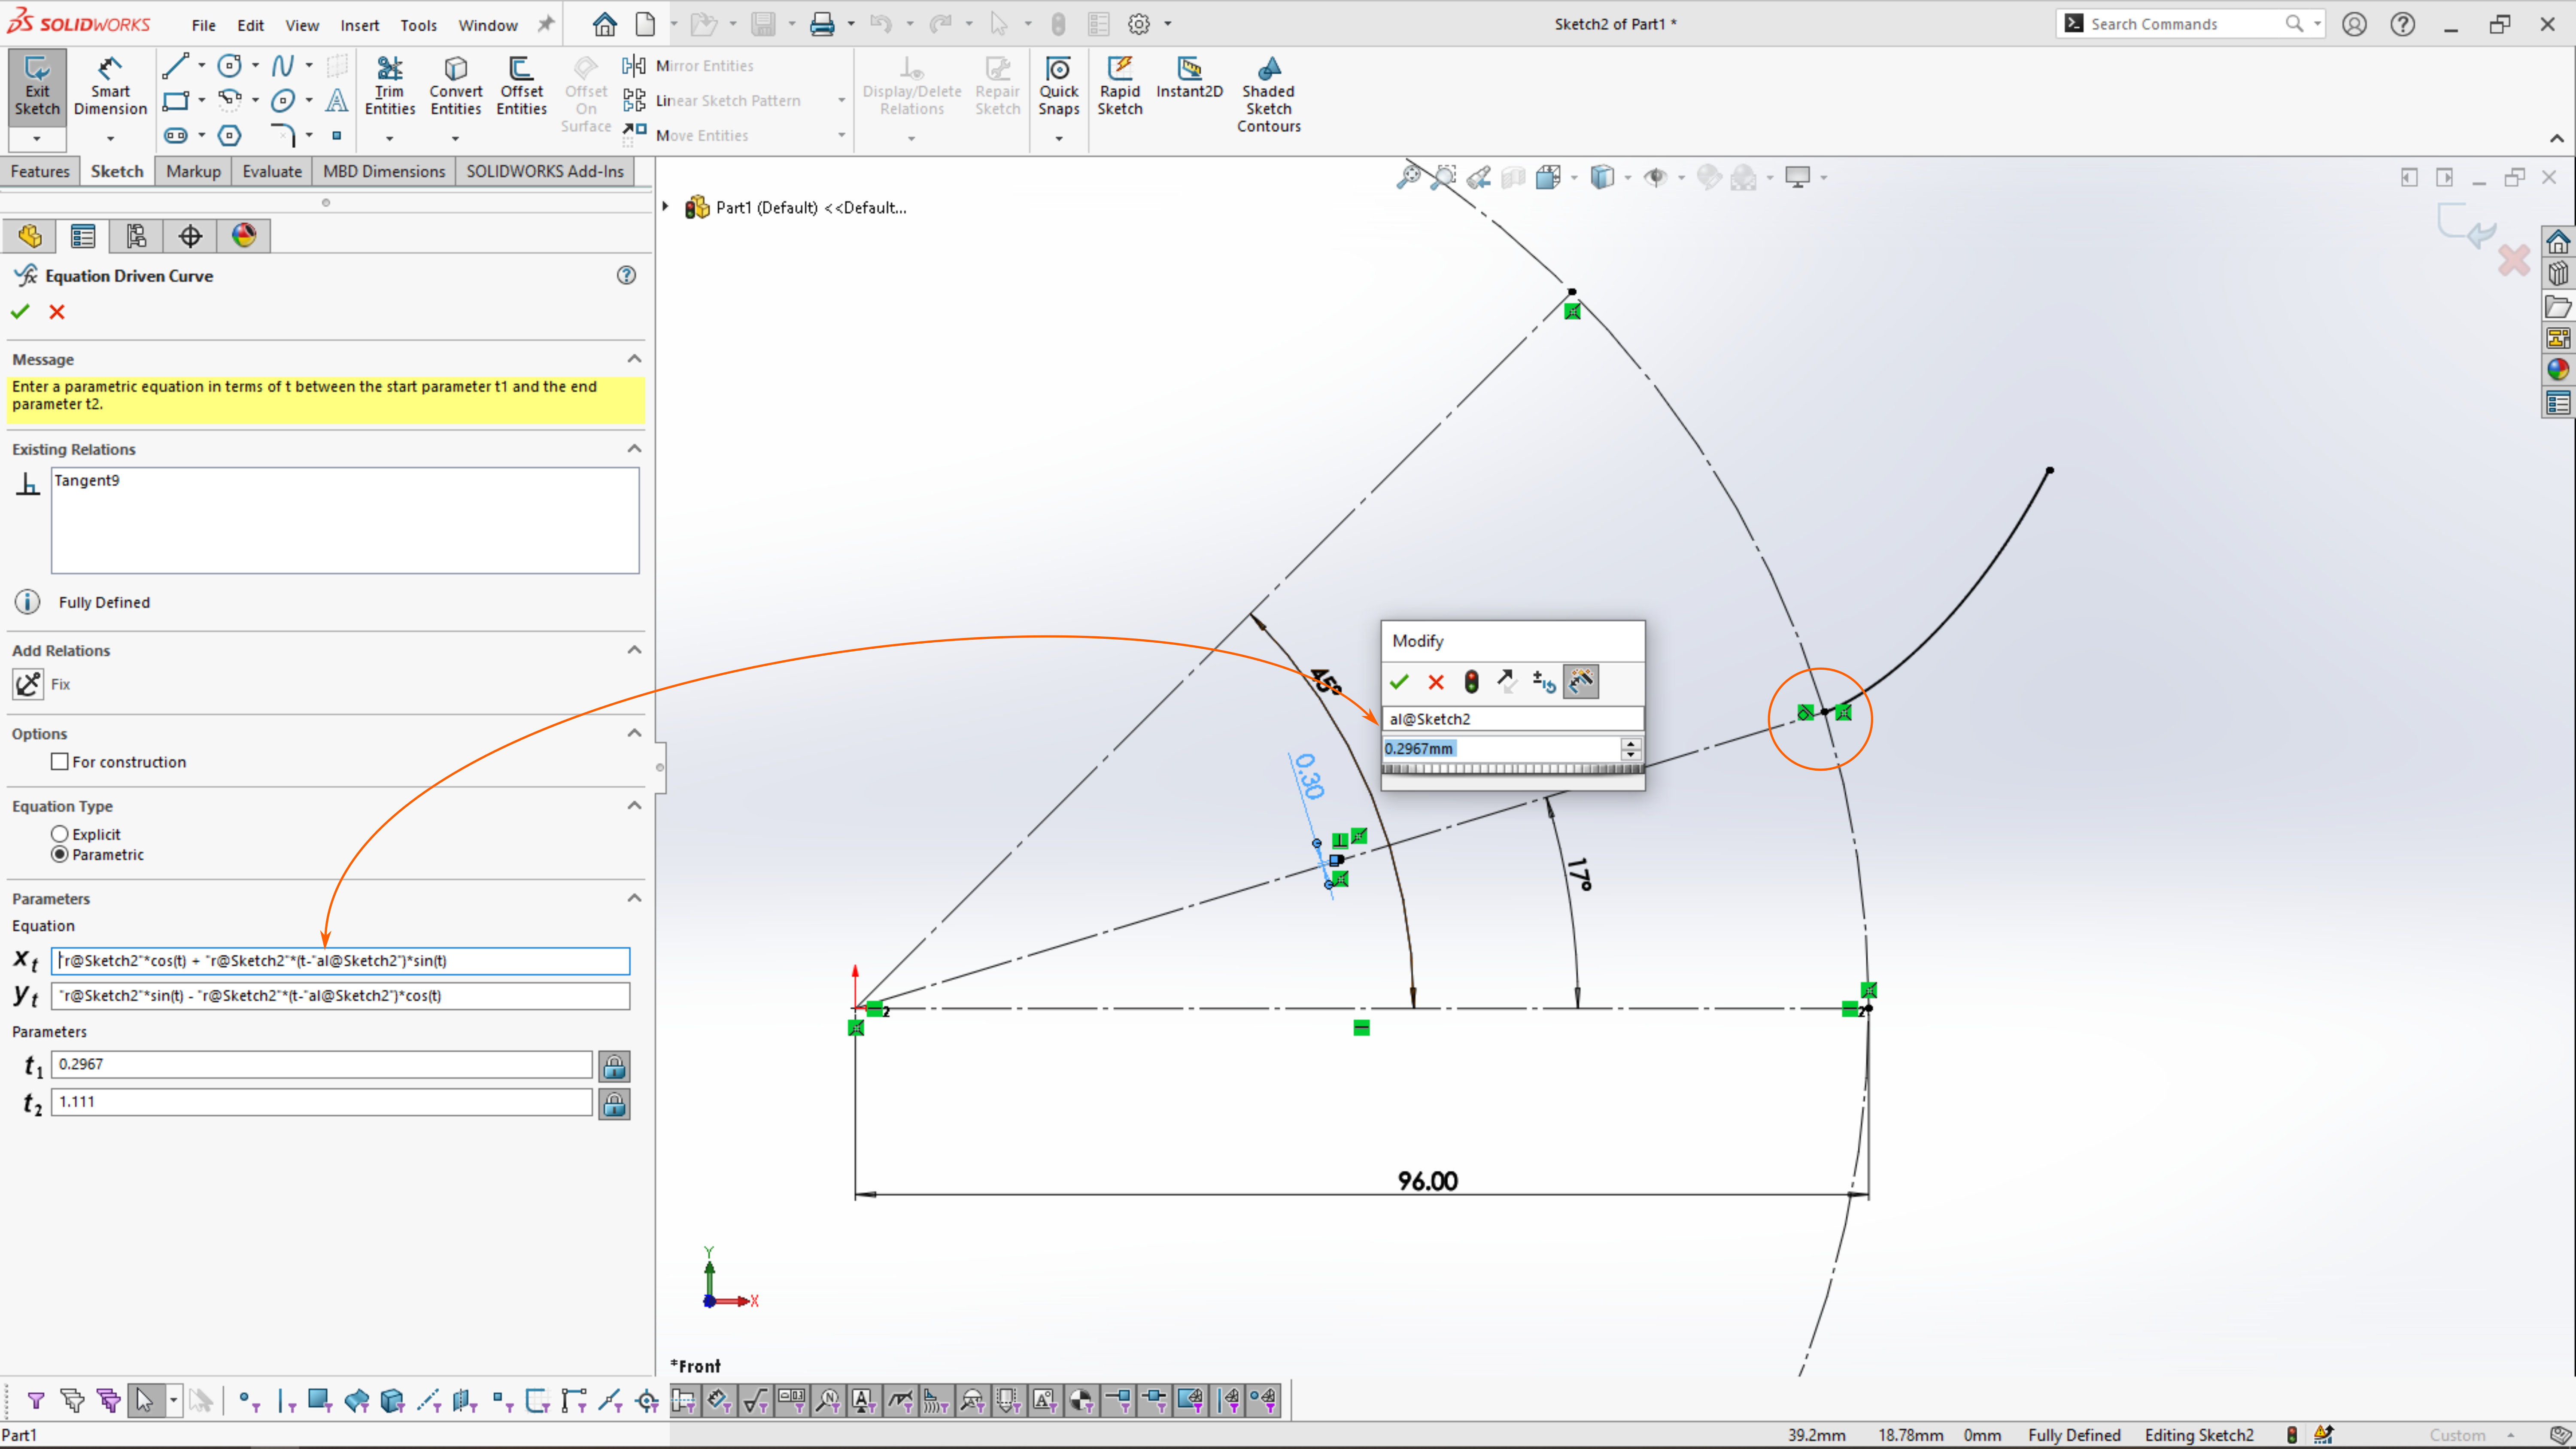The image size is (2576, 1449).
Task: Click Rebuild traffic light in Modify dialog
Action: (x=1471, y=682)
